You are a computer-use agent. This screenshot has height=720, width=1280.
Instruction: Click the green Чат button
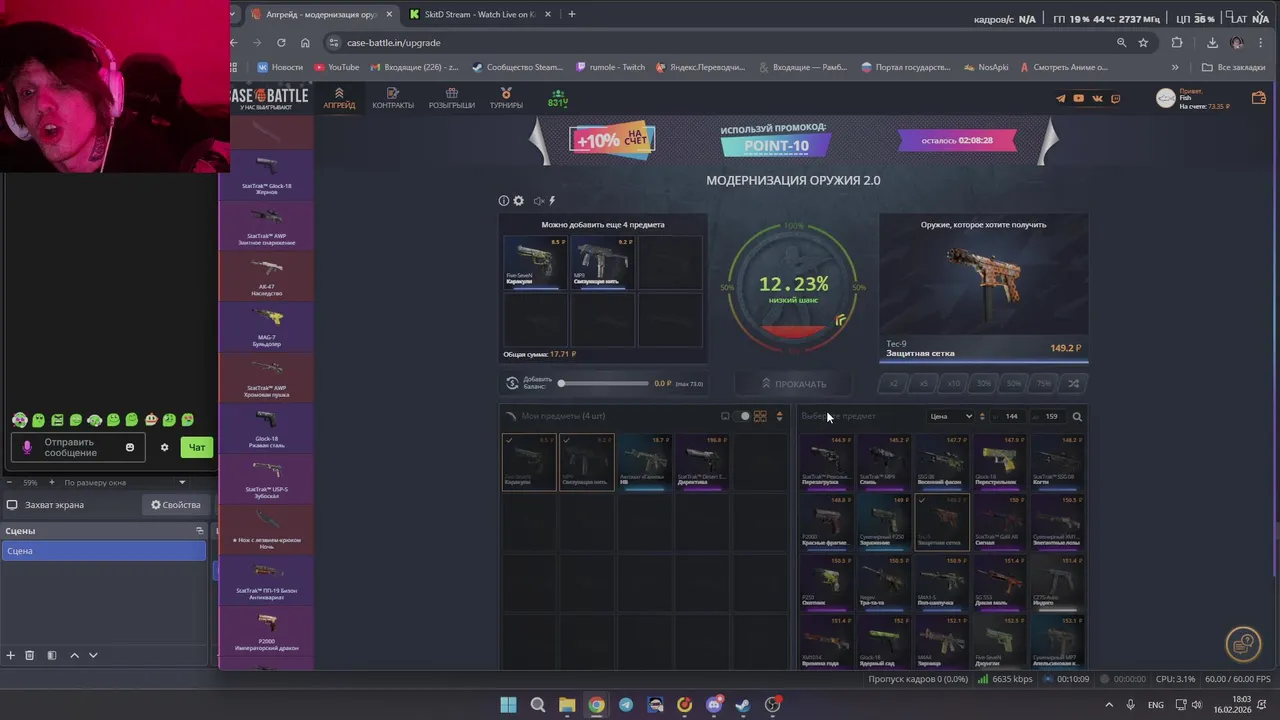coord(197,447)
